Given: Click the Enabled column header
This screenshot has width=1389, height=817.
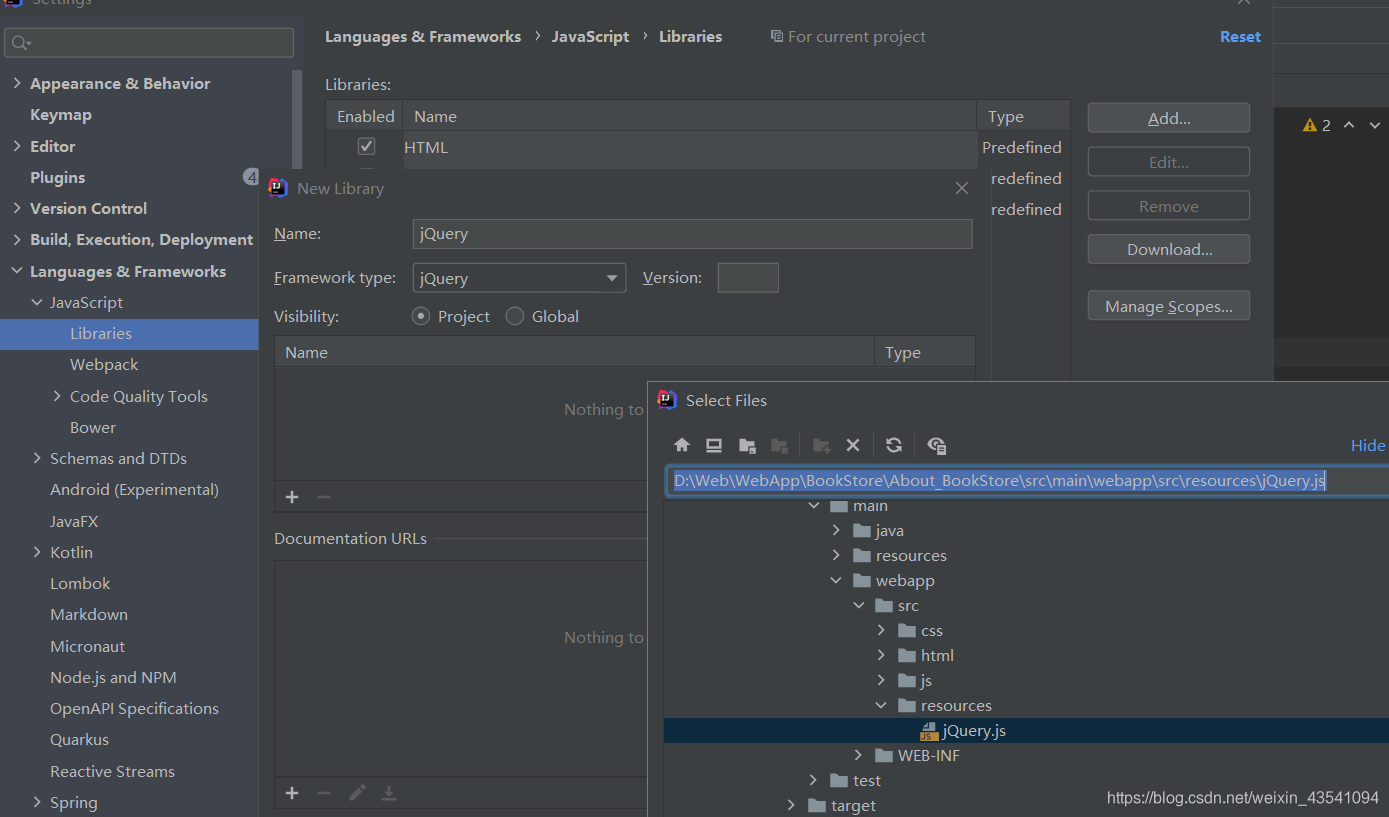Looking at the screenshot, I should pyautogui.click(x=365, y=116).
